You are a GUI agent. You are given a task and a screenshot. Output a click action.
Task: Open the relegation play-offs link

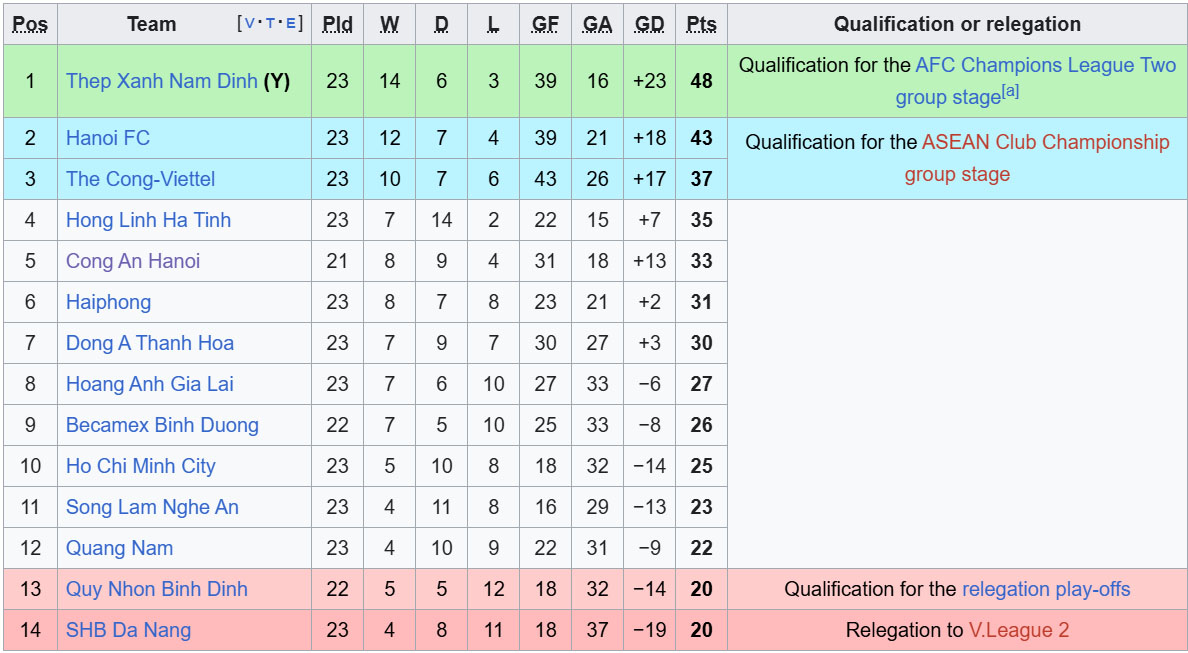[1046, 589]
